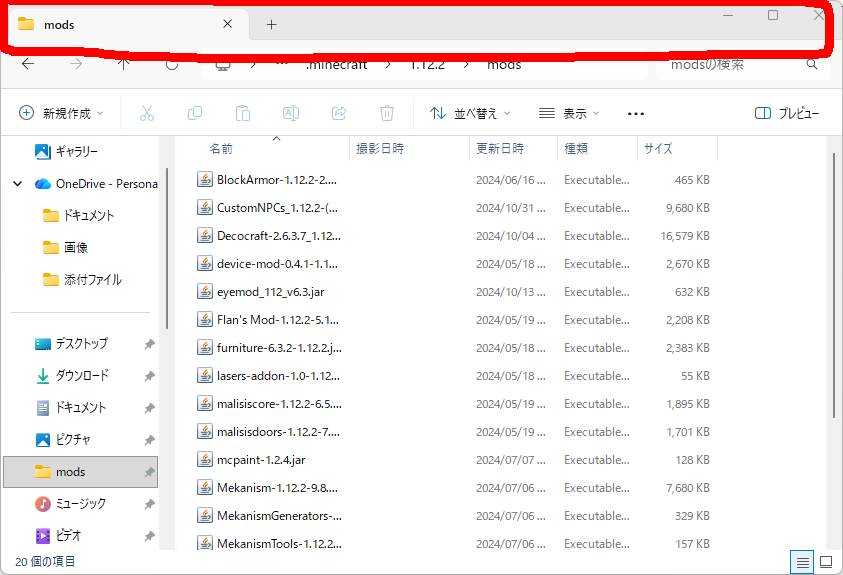Click the Copy icon in toolbar
The image size is (843, 575).
[195, 113]
